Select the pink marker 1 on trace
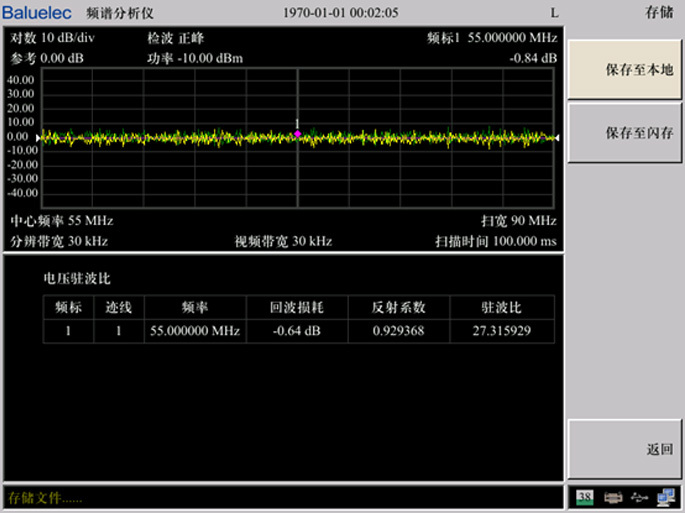The image size is (685, 513). point(298,133)
